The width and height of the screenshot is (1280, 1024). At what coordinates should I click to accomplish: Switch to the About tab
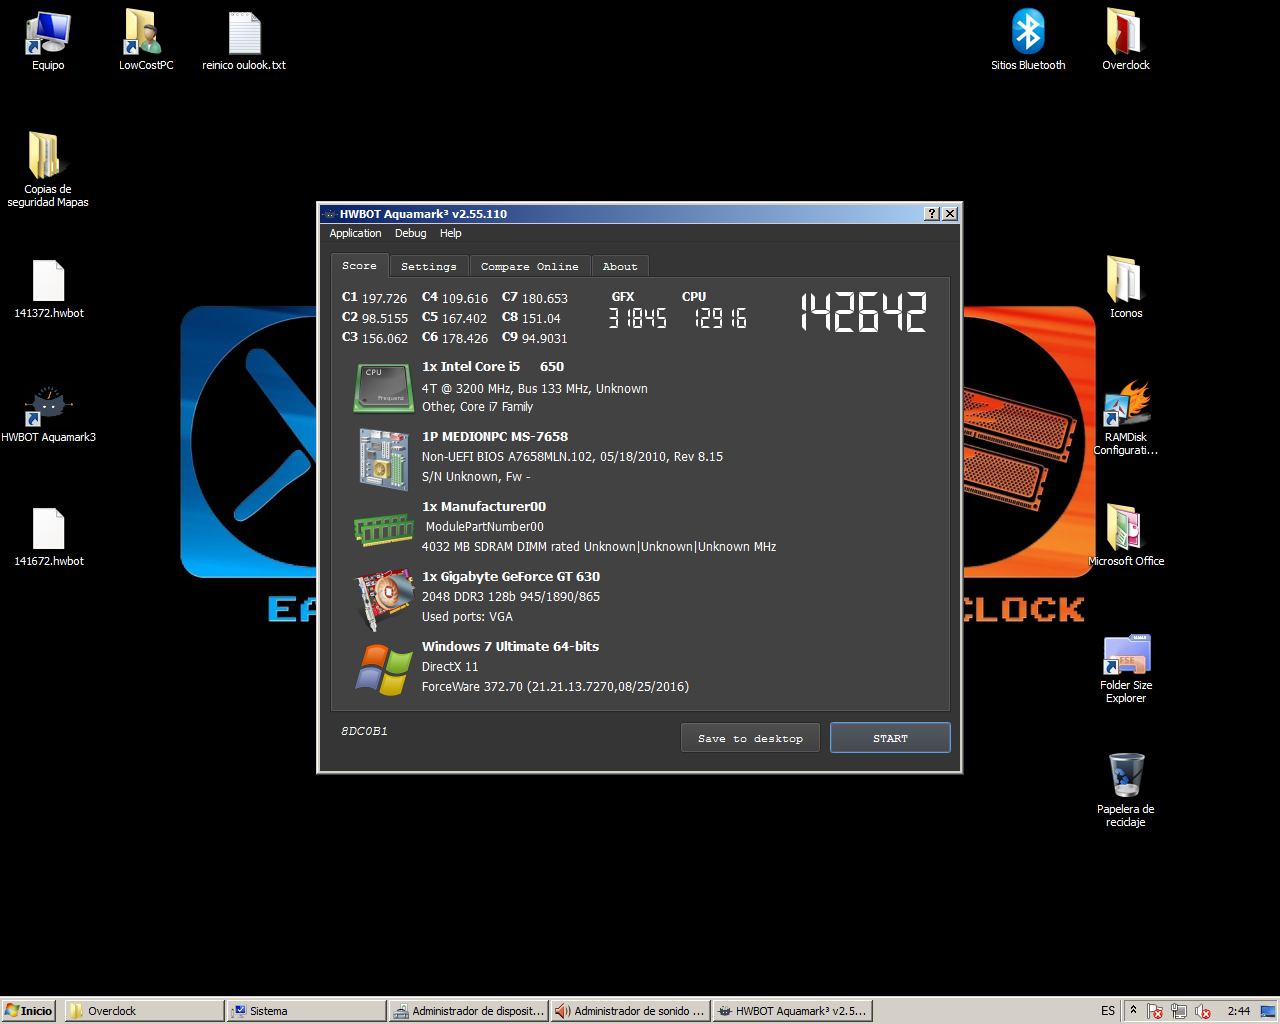(x=620, y=266)
